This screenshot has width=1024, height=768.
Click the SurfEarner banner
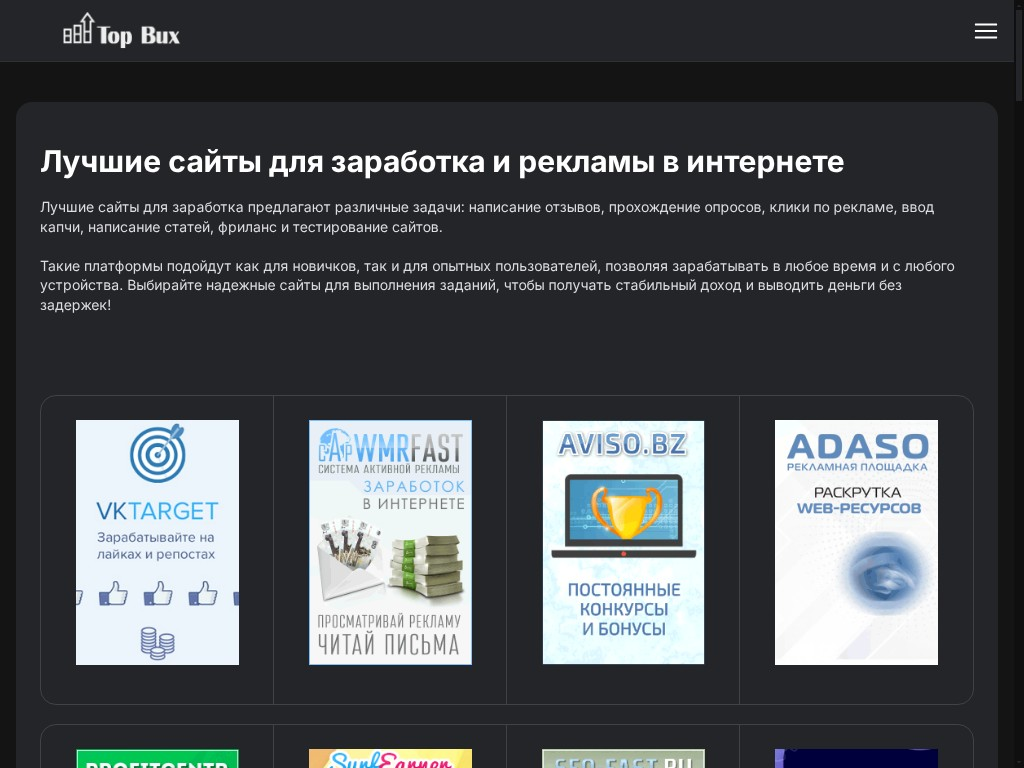pos(391,759)
